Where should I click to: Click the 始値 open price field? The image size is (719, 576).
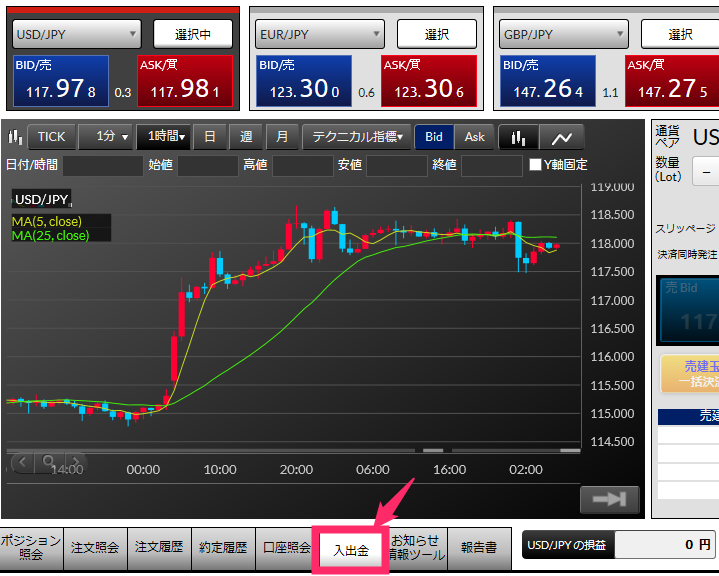(208, 166)
